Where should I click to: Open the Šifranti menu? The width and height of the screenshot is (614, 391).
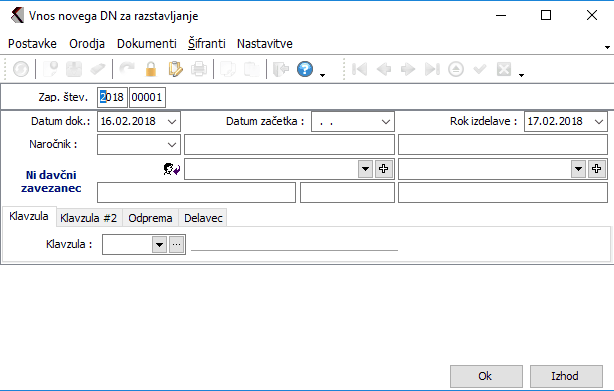(207, 43)
